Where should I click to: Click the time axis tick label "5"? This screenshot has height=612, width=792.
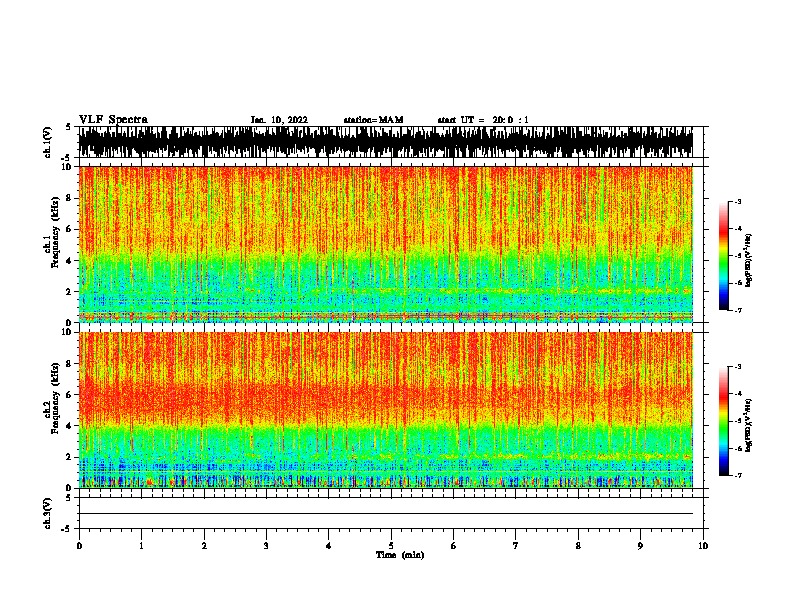click(x=391, y=546)
